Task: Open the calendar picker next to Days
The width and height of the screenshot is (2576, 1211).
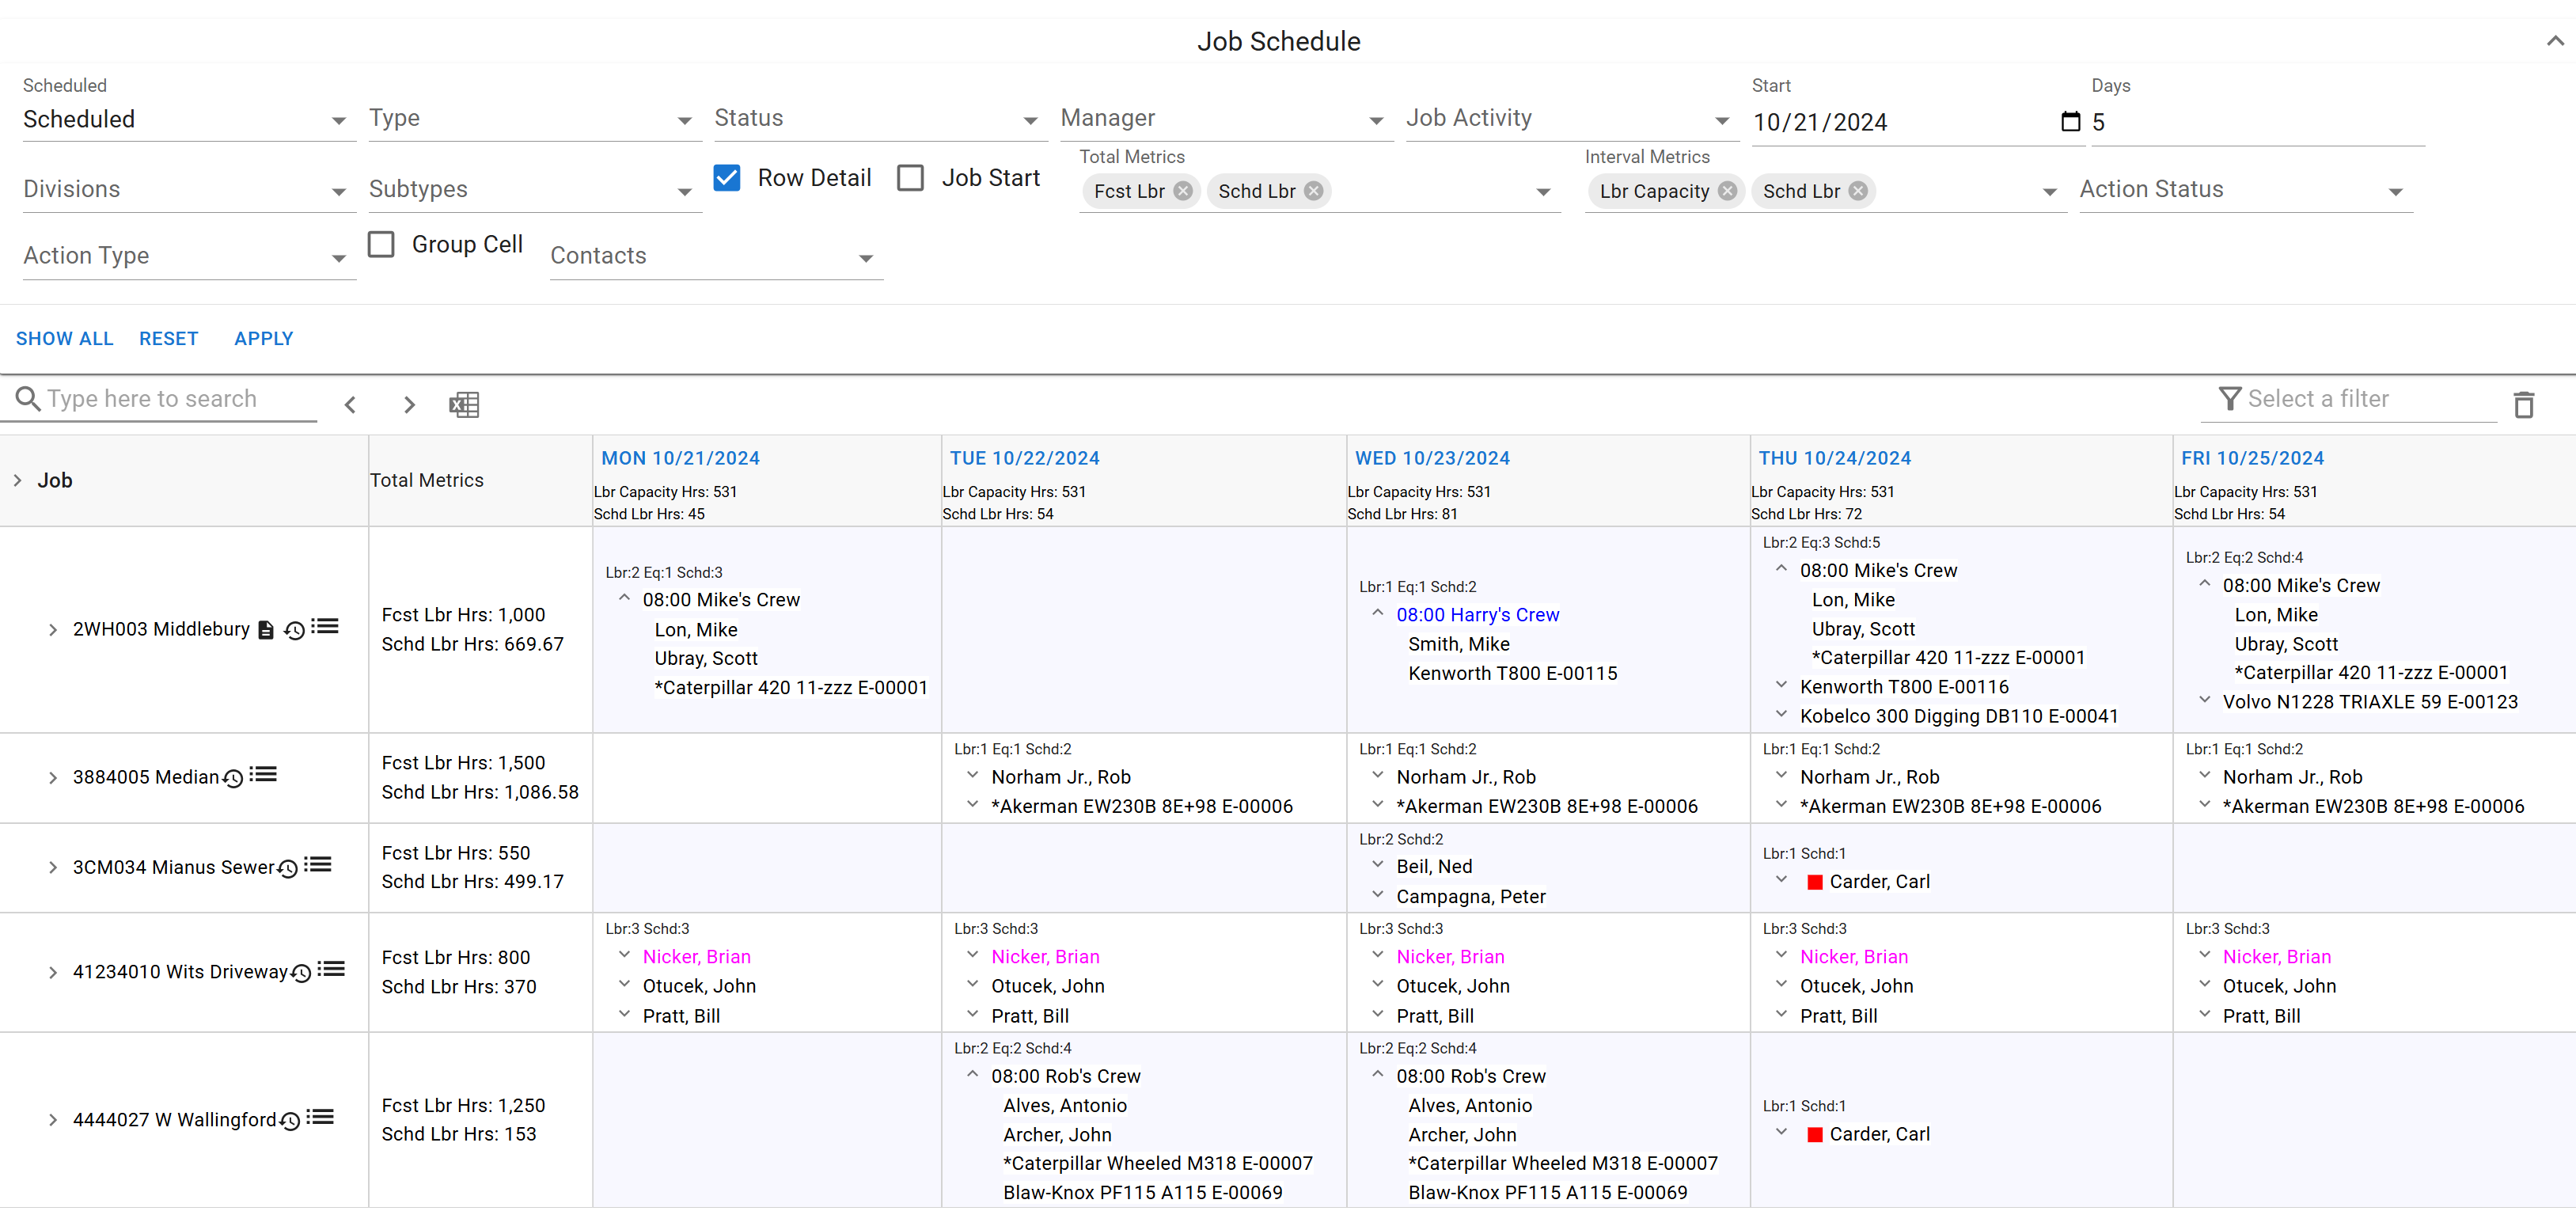Action: click(x=2069, y=121)
